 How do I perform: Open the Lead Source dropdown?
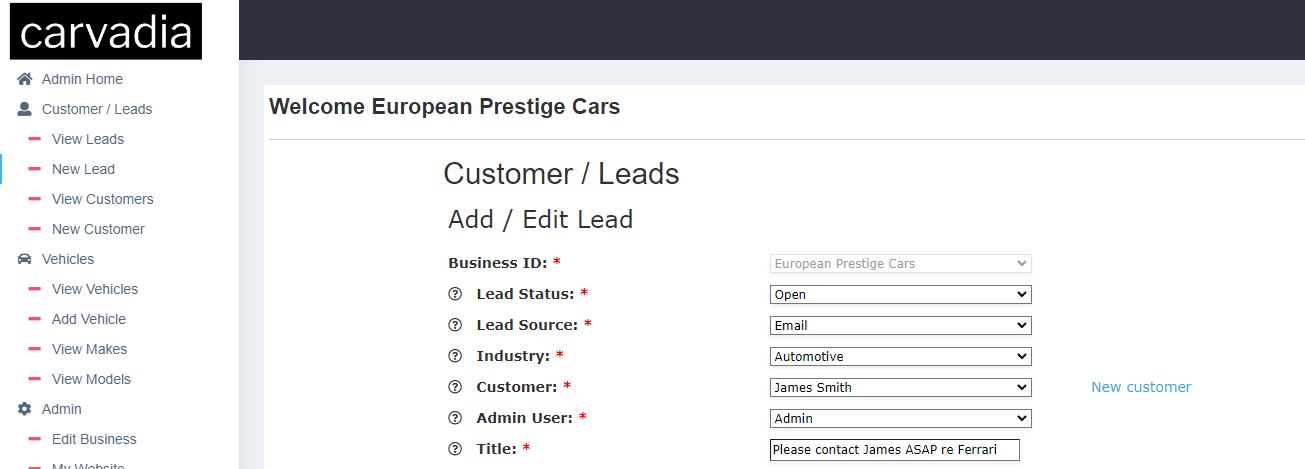click(900, 326)
